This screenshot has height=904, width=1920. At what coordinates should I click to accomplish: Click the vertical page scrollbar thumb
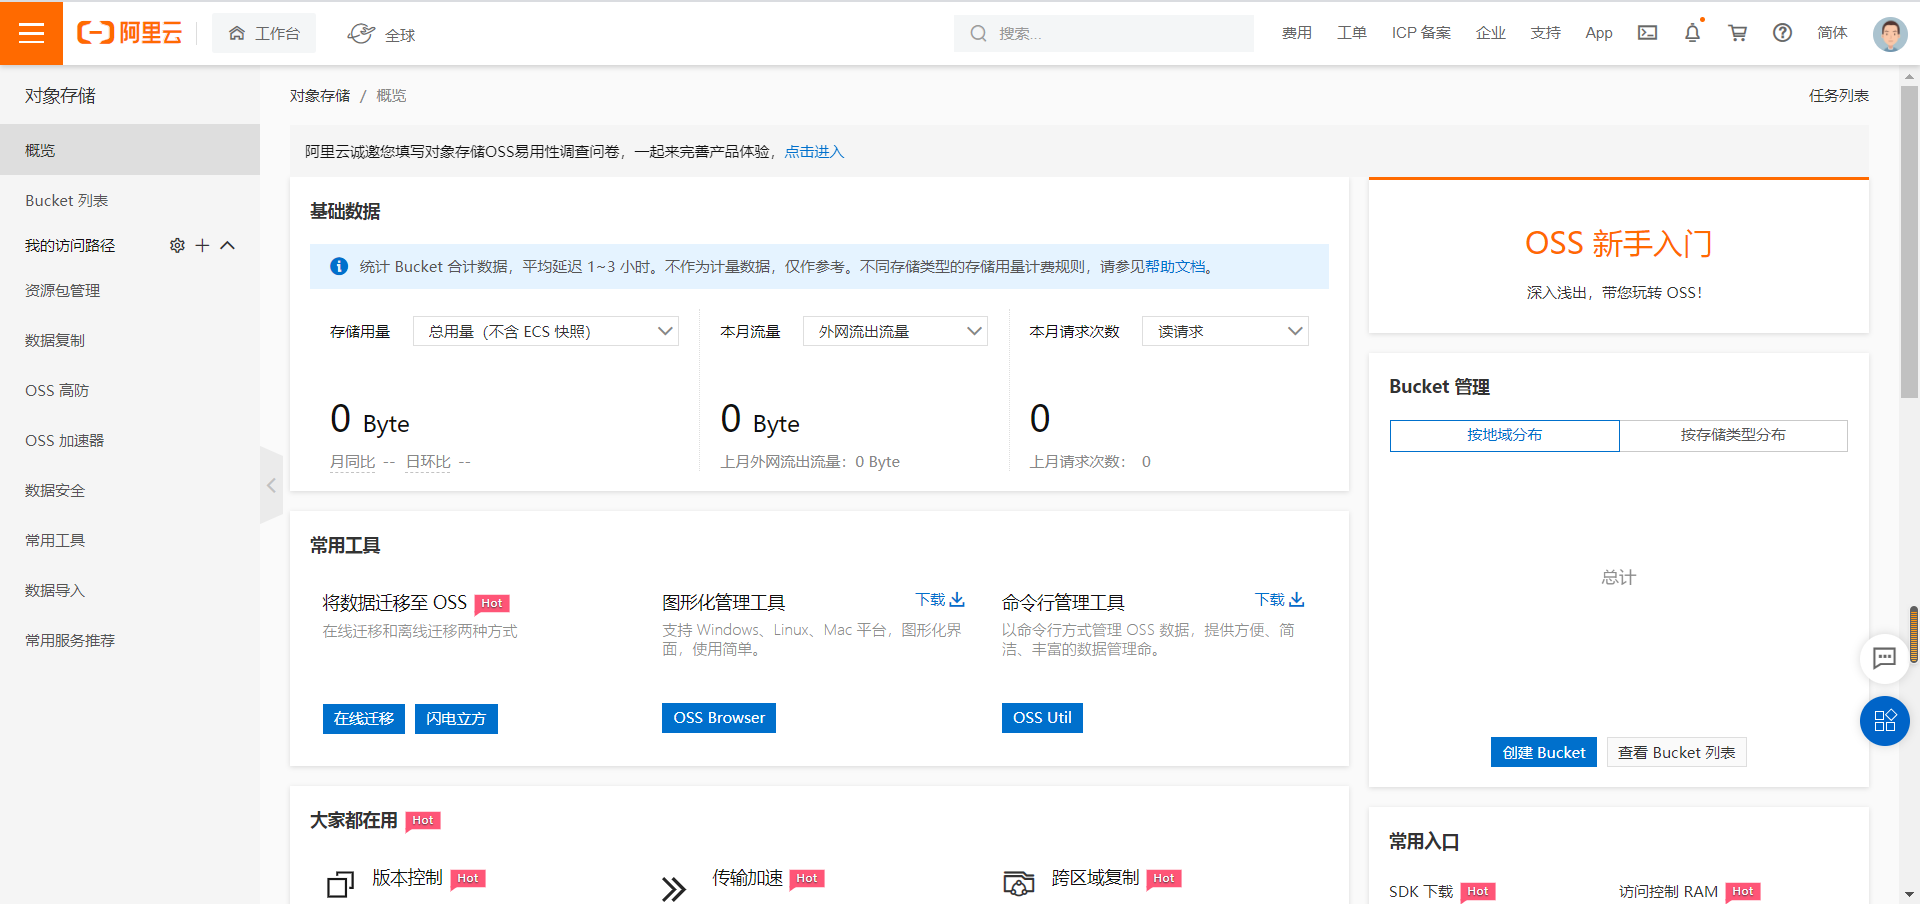(x=1909, y=242)
